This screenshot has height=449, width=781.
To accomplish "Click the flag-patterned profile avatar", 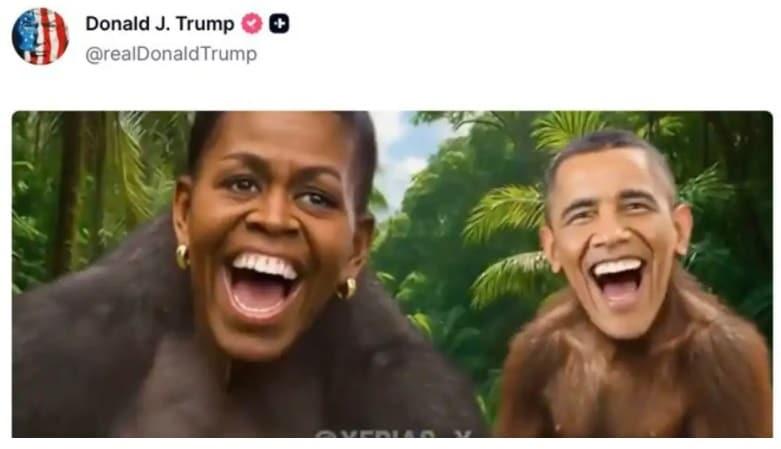I will pos(40,36).
